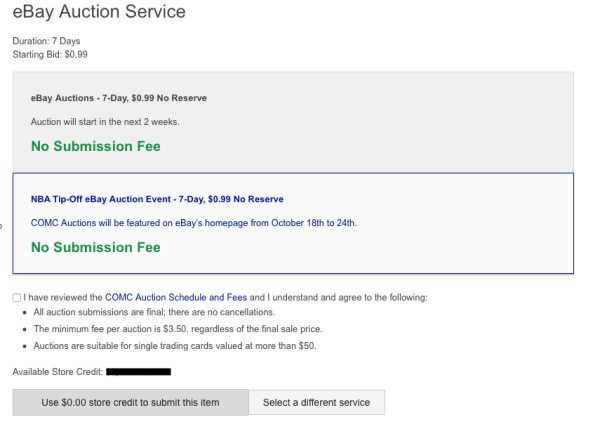600x422 pixels.
Task: Choose the NBA Tip-Off eBay Auction Event heading
Action: pos(157,199)
